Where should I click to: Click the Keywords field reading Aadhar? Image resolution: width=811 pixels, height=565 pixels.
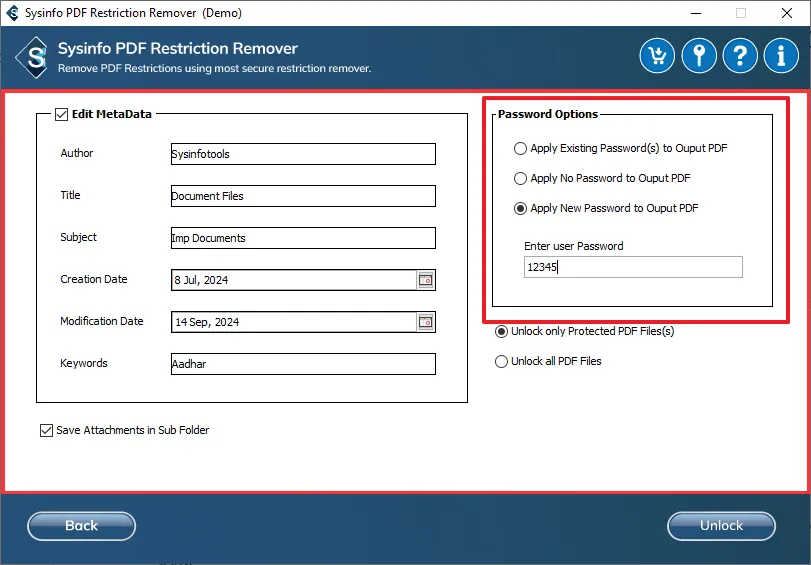click(303, 364)
